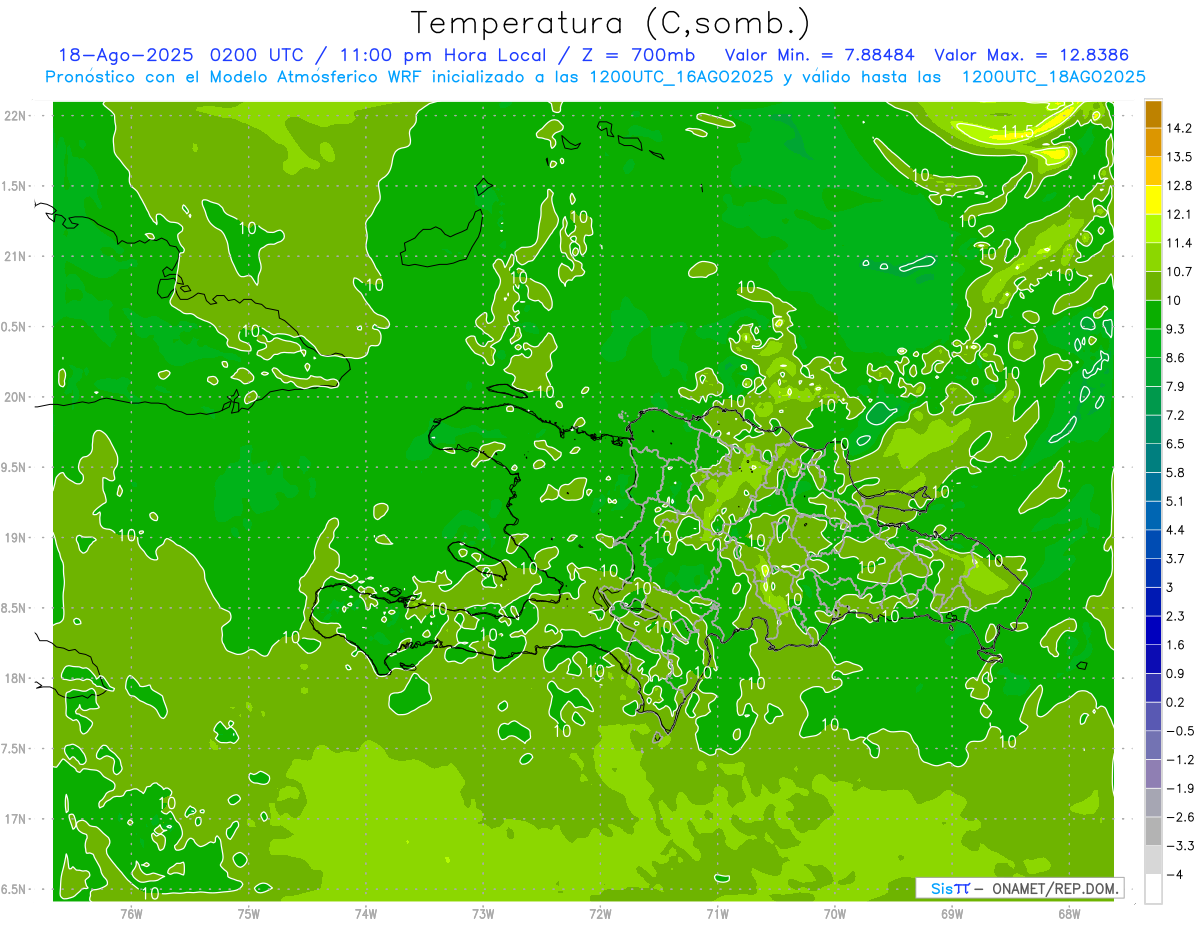This screenshot has height=927, width=1200.
Task: Pick the dark blue swatch between 1.6 and 2.3
Action: [1153, 630]
